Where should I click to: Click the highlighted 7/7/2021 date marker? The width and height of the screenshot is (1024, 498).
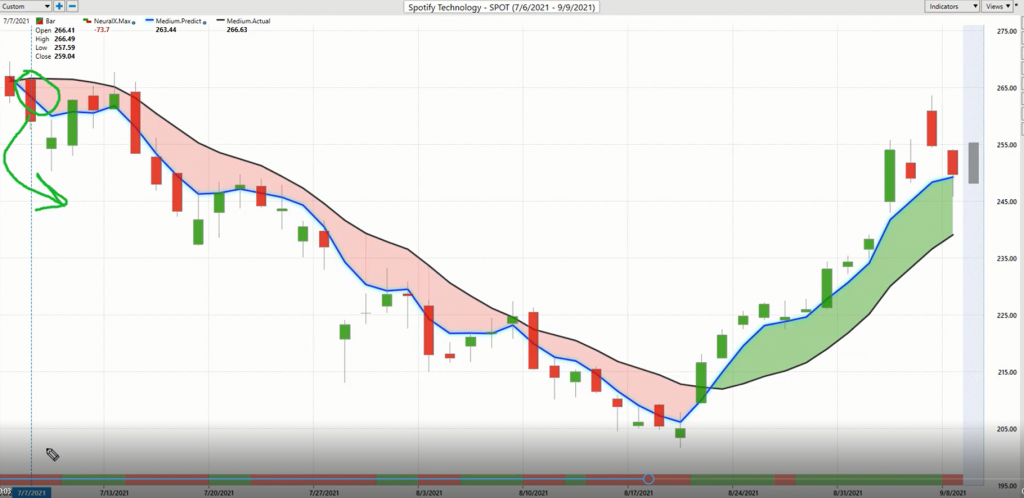(31, 492)
